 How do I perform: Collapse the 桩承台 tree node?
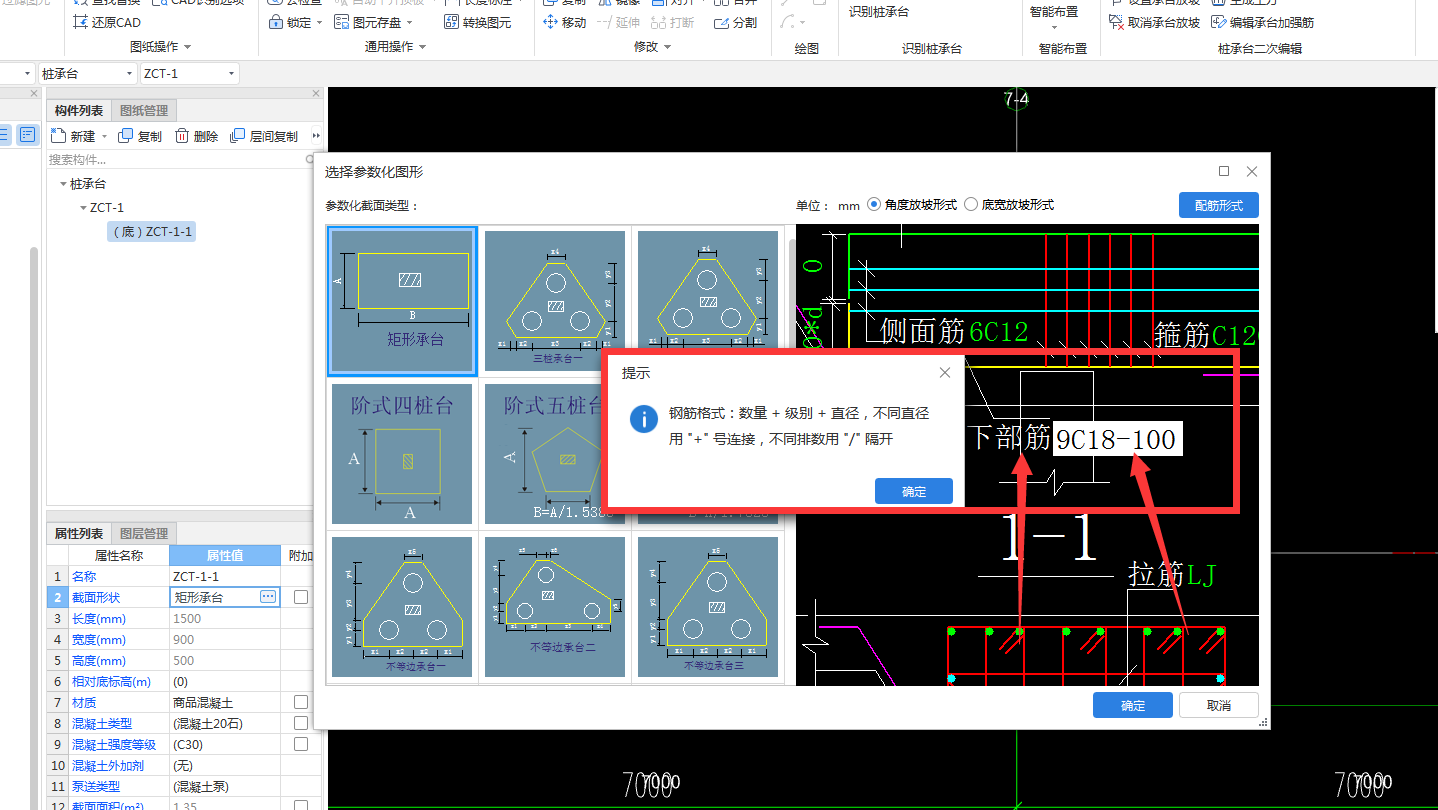coord(64,184)
